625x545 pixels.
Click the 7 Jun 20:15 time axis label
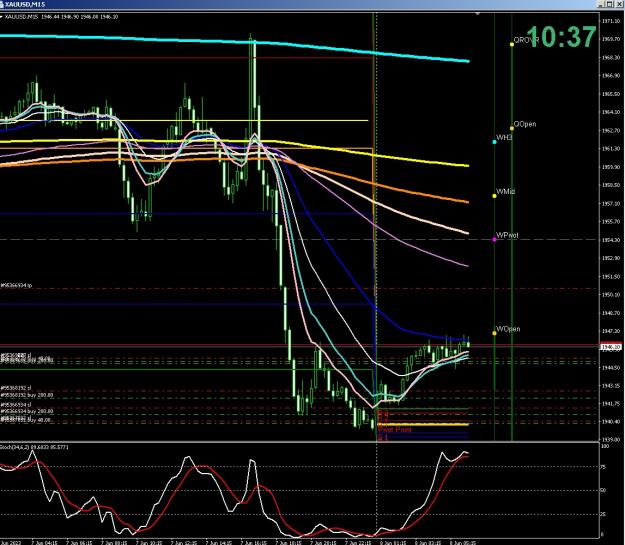[x=324, y=543]
